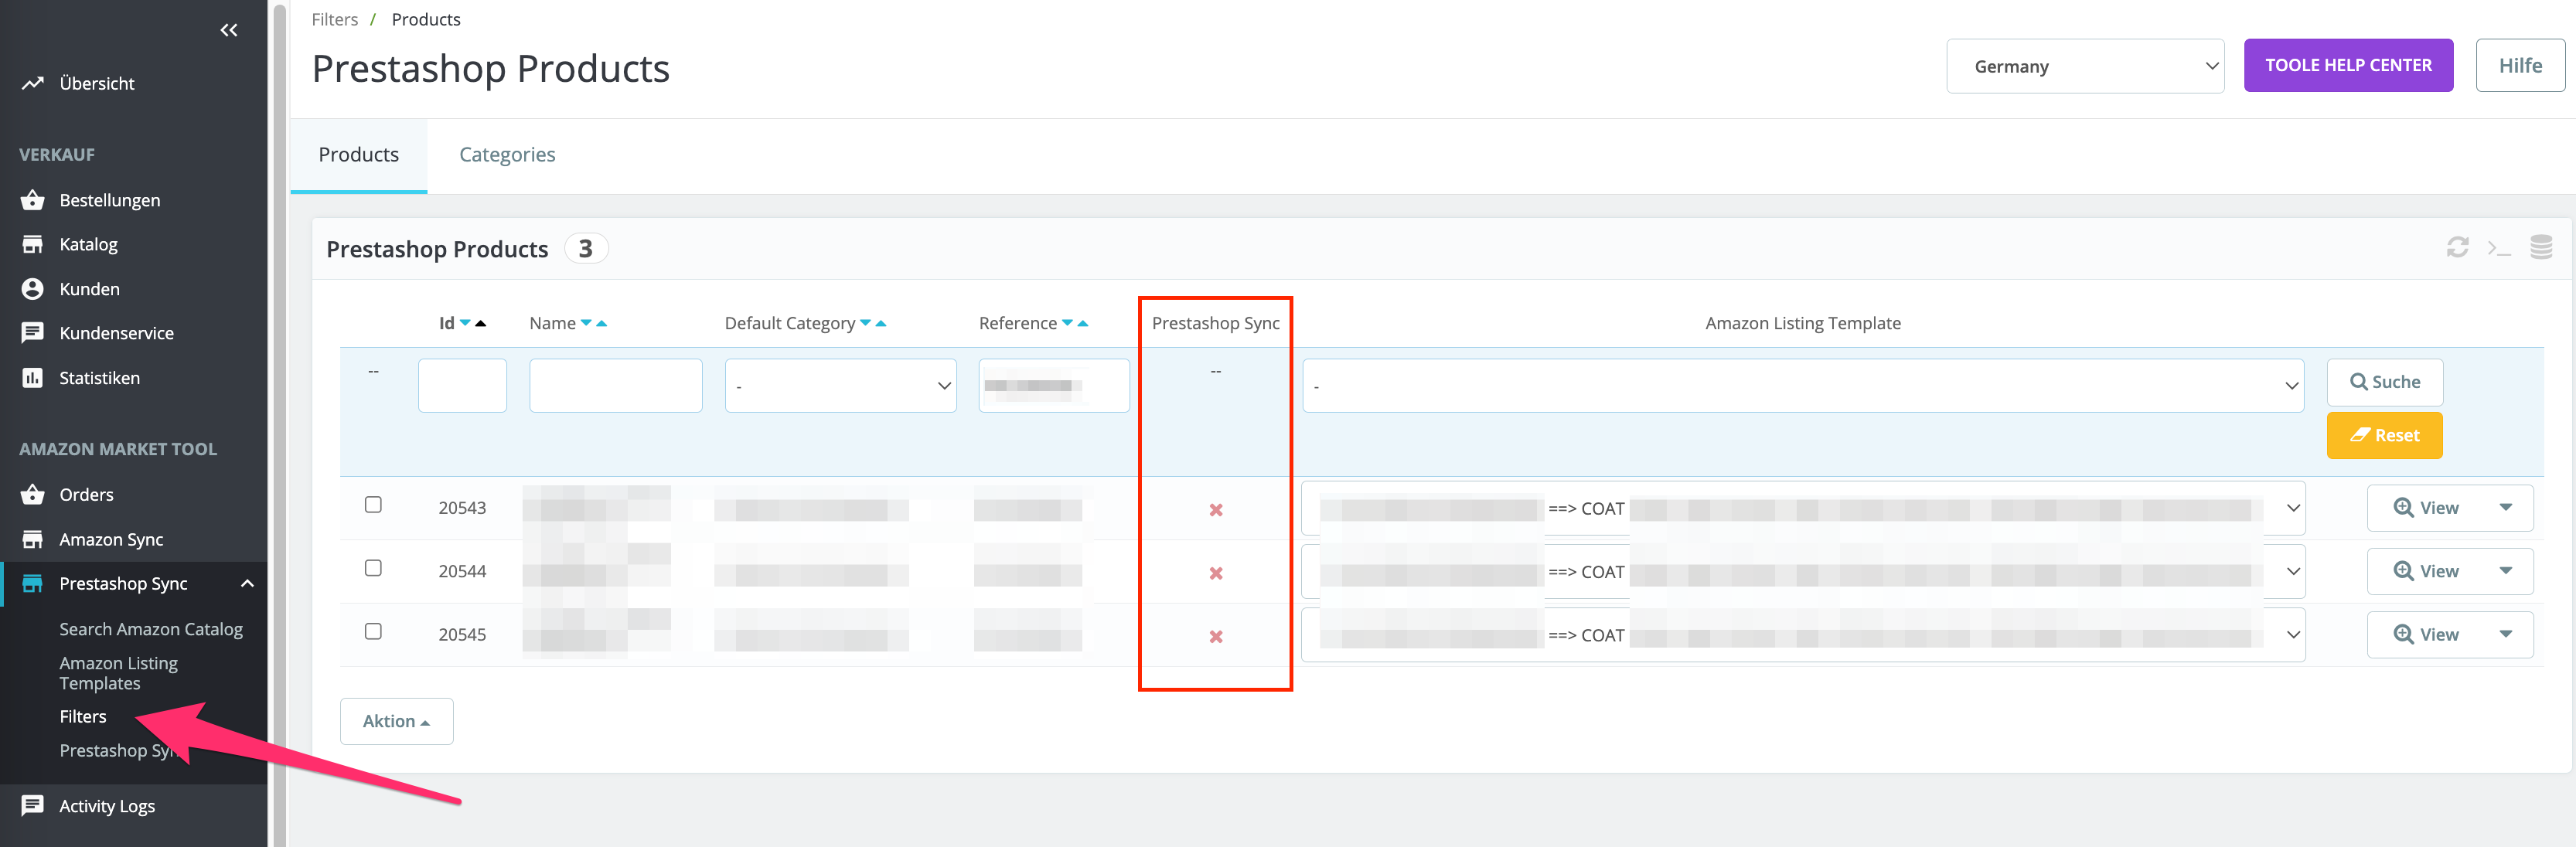Image resolution: width=2576 pixels, height=847 pixels.
Task: View product 20545
Action: 2425,634
